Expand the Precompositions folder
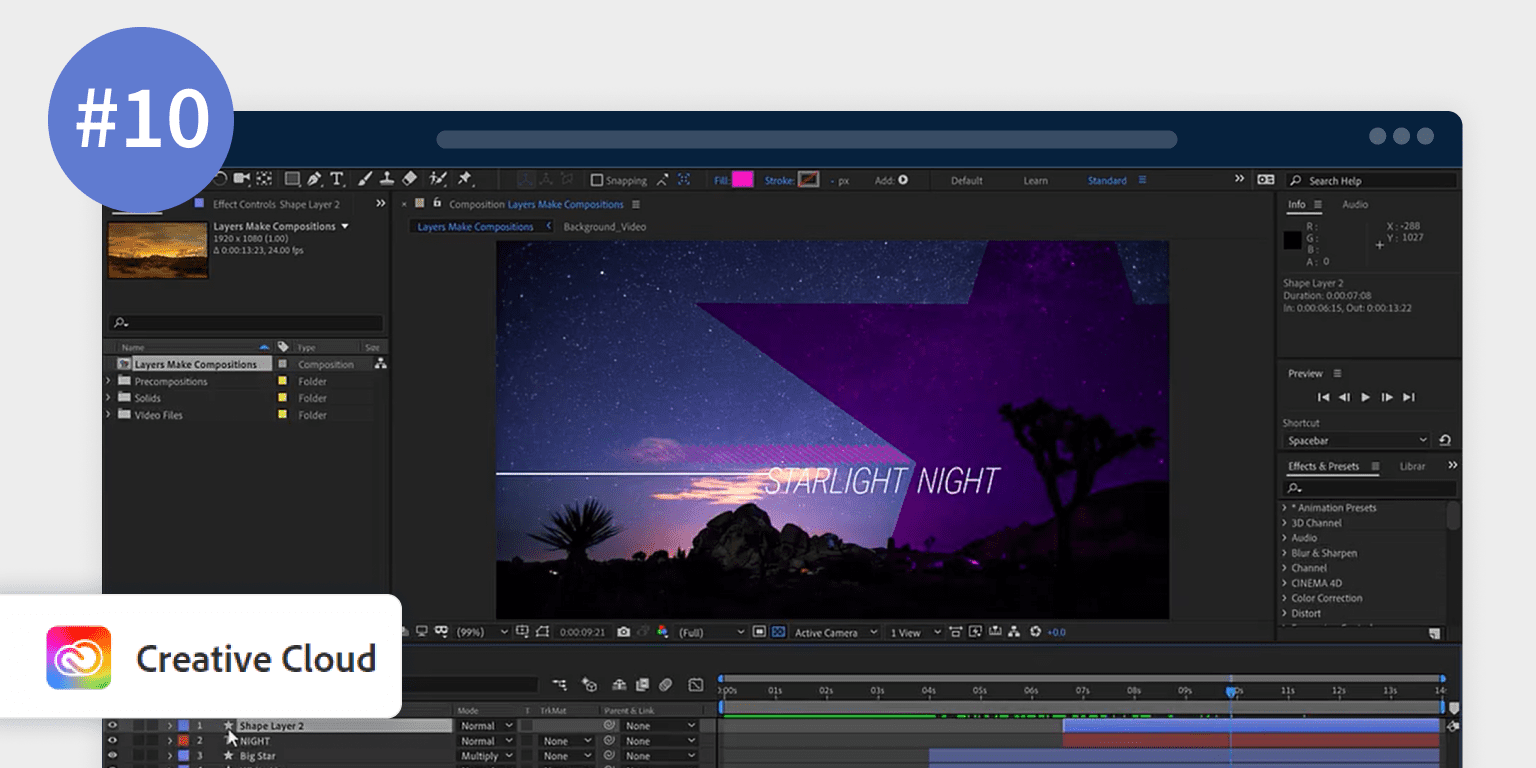This screenshot has width=1536, height=768. [x=108, y=381]
